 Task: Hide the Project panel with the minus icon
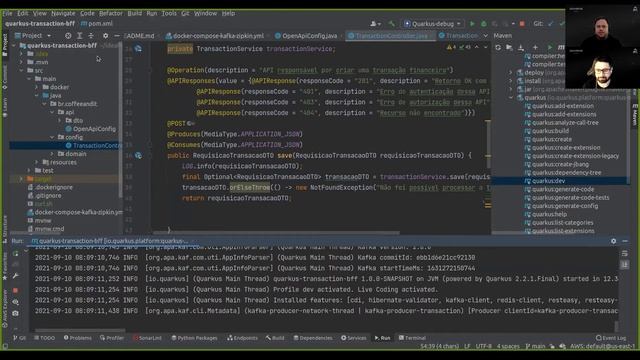click(x=116, y=36)
